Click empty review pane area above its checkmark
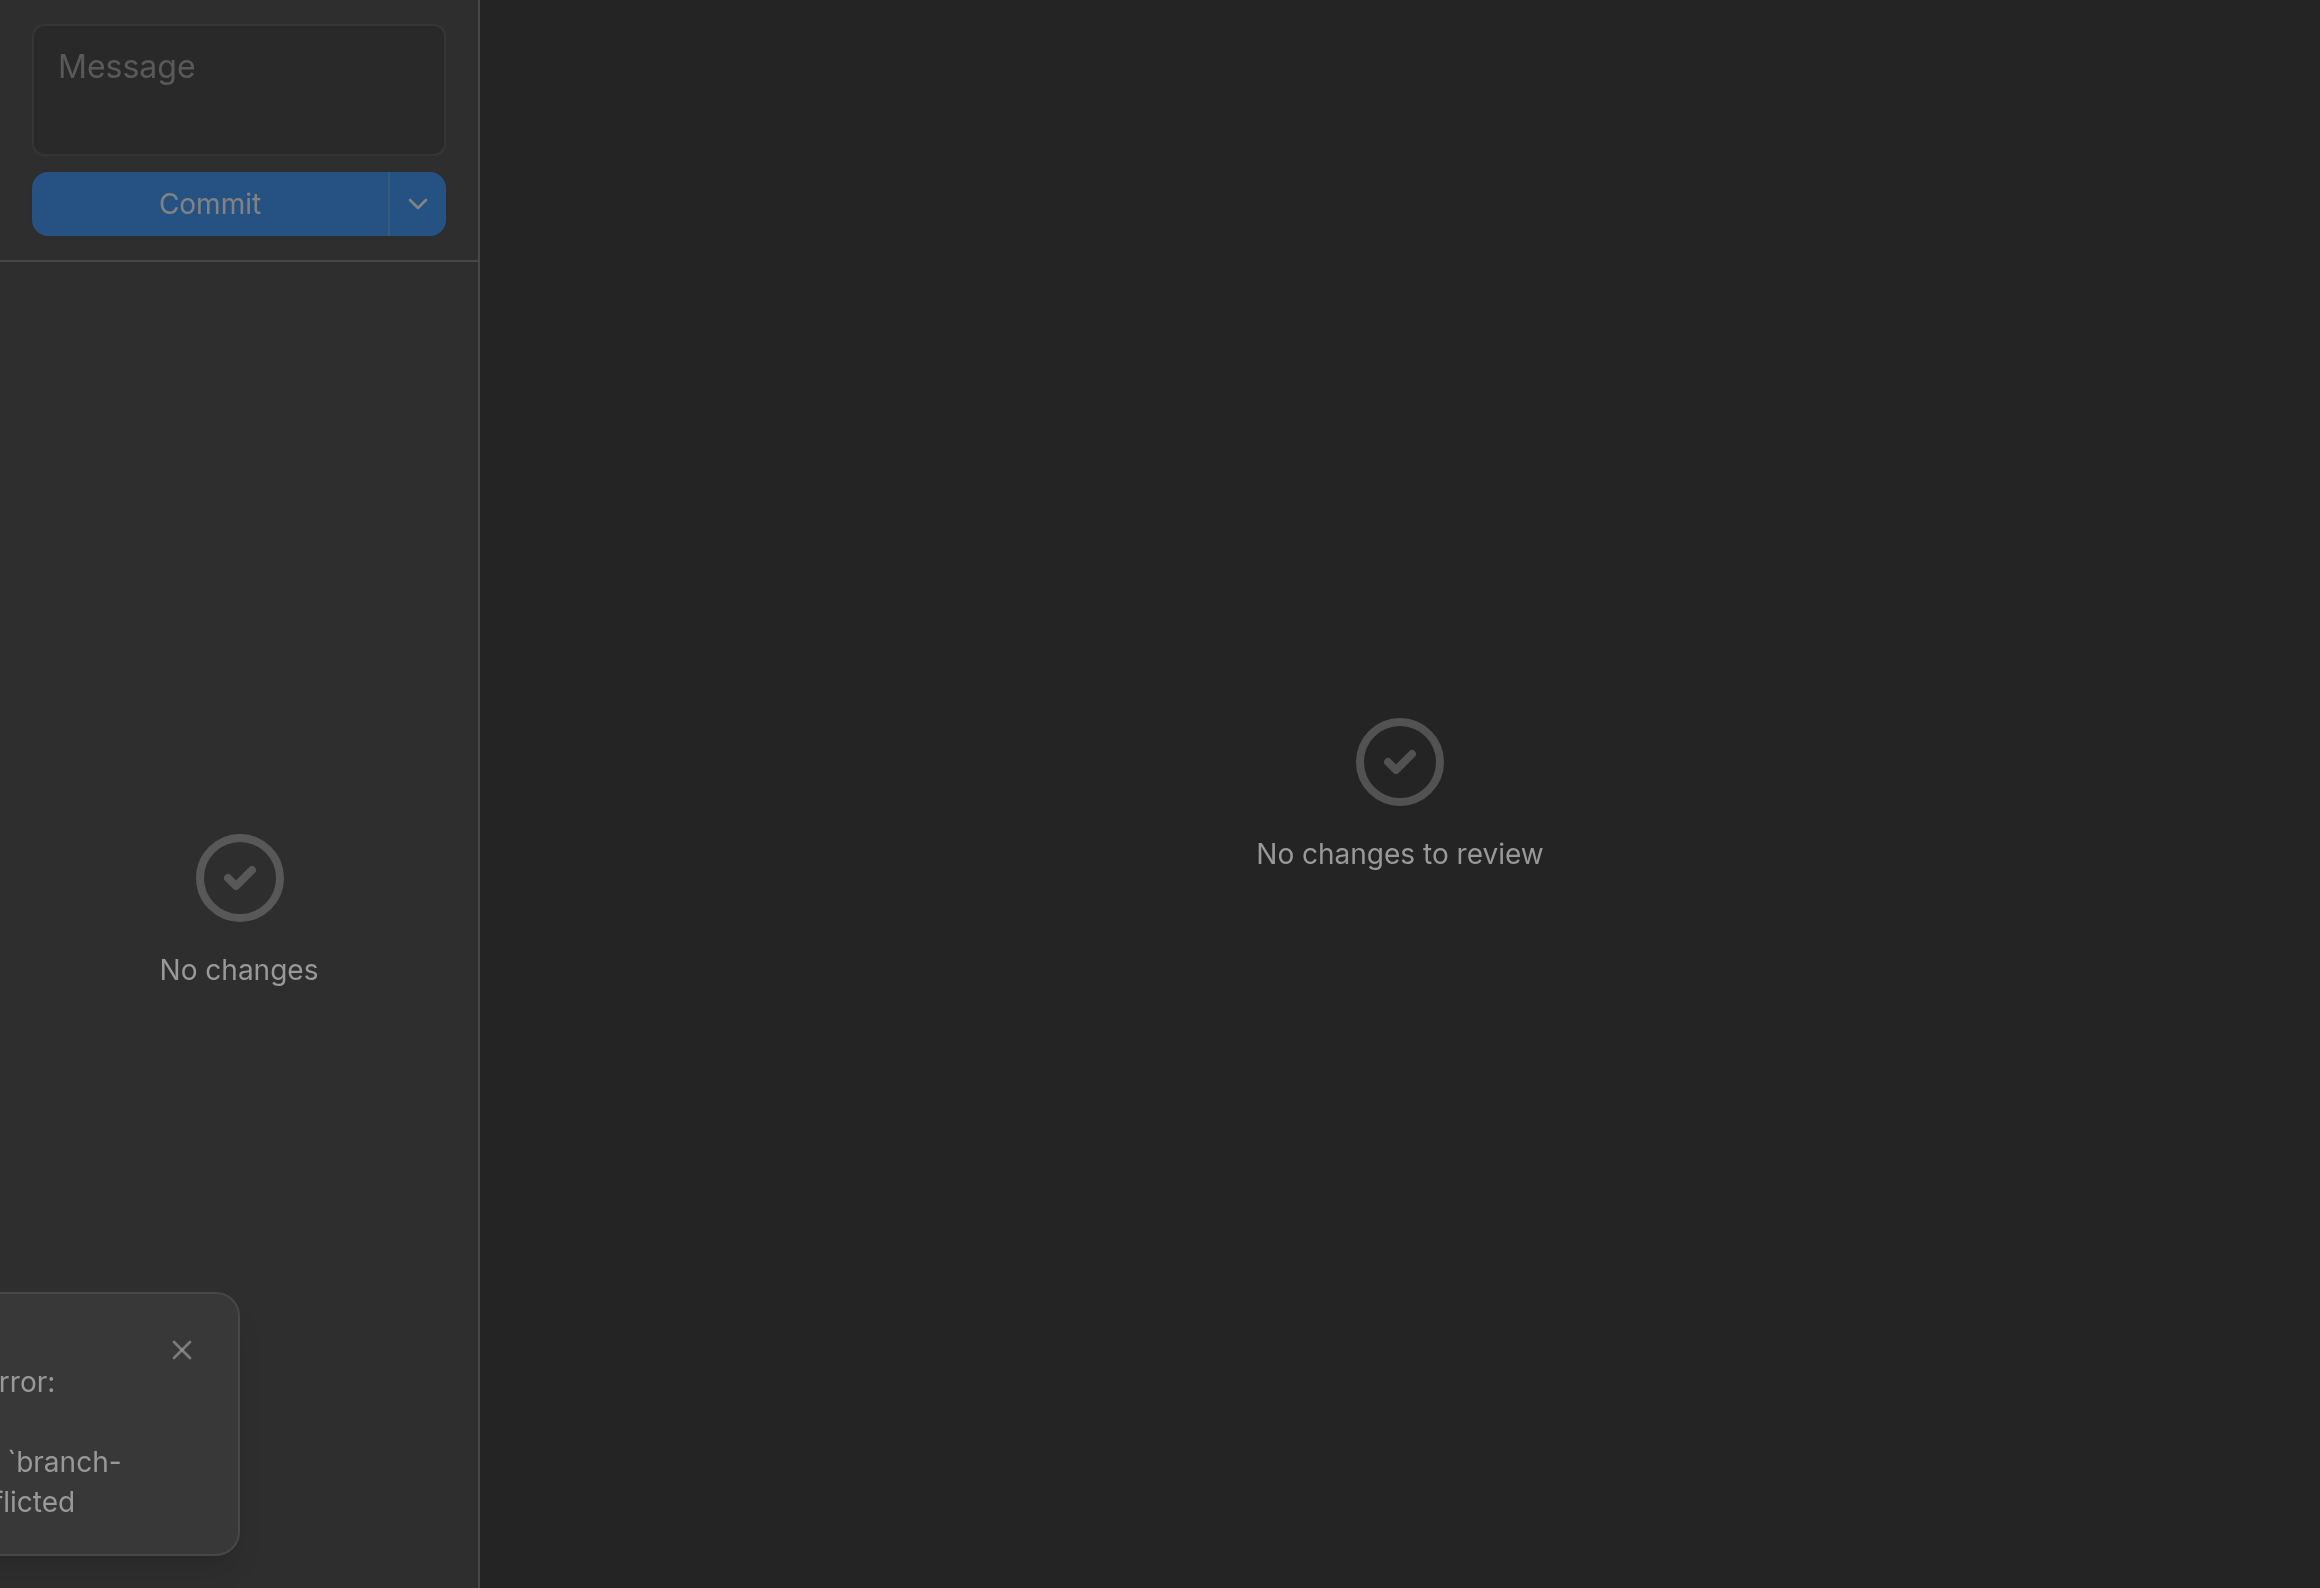Viewport: 2320px width, 1588px height. point(1399,350)
